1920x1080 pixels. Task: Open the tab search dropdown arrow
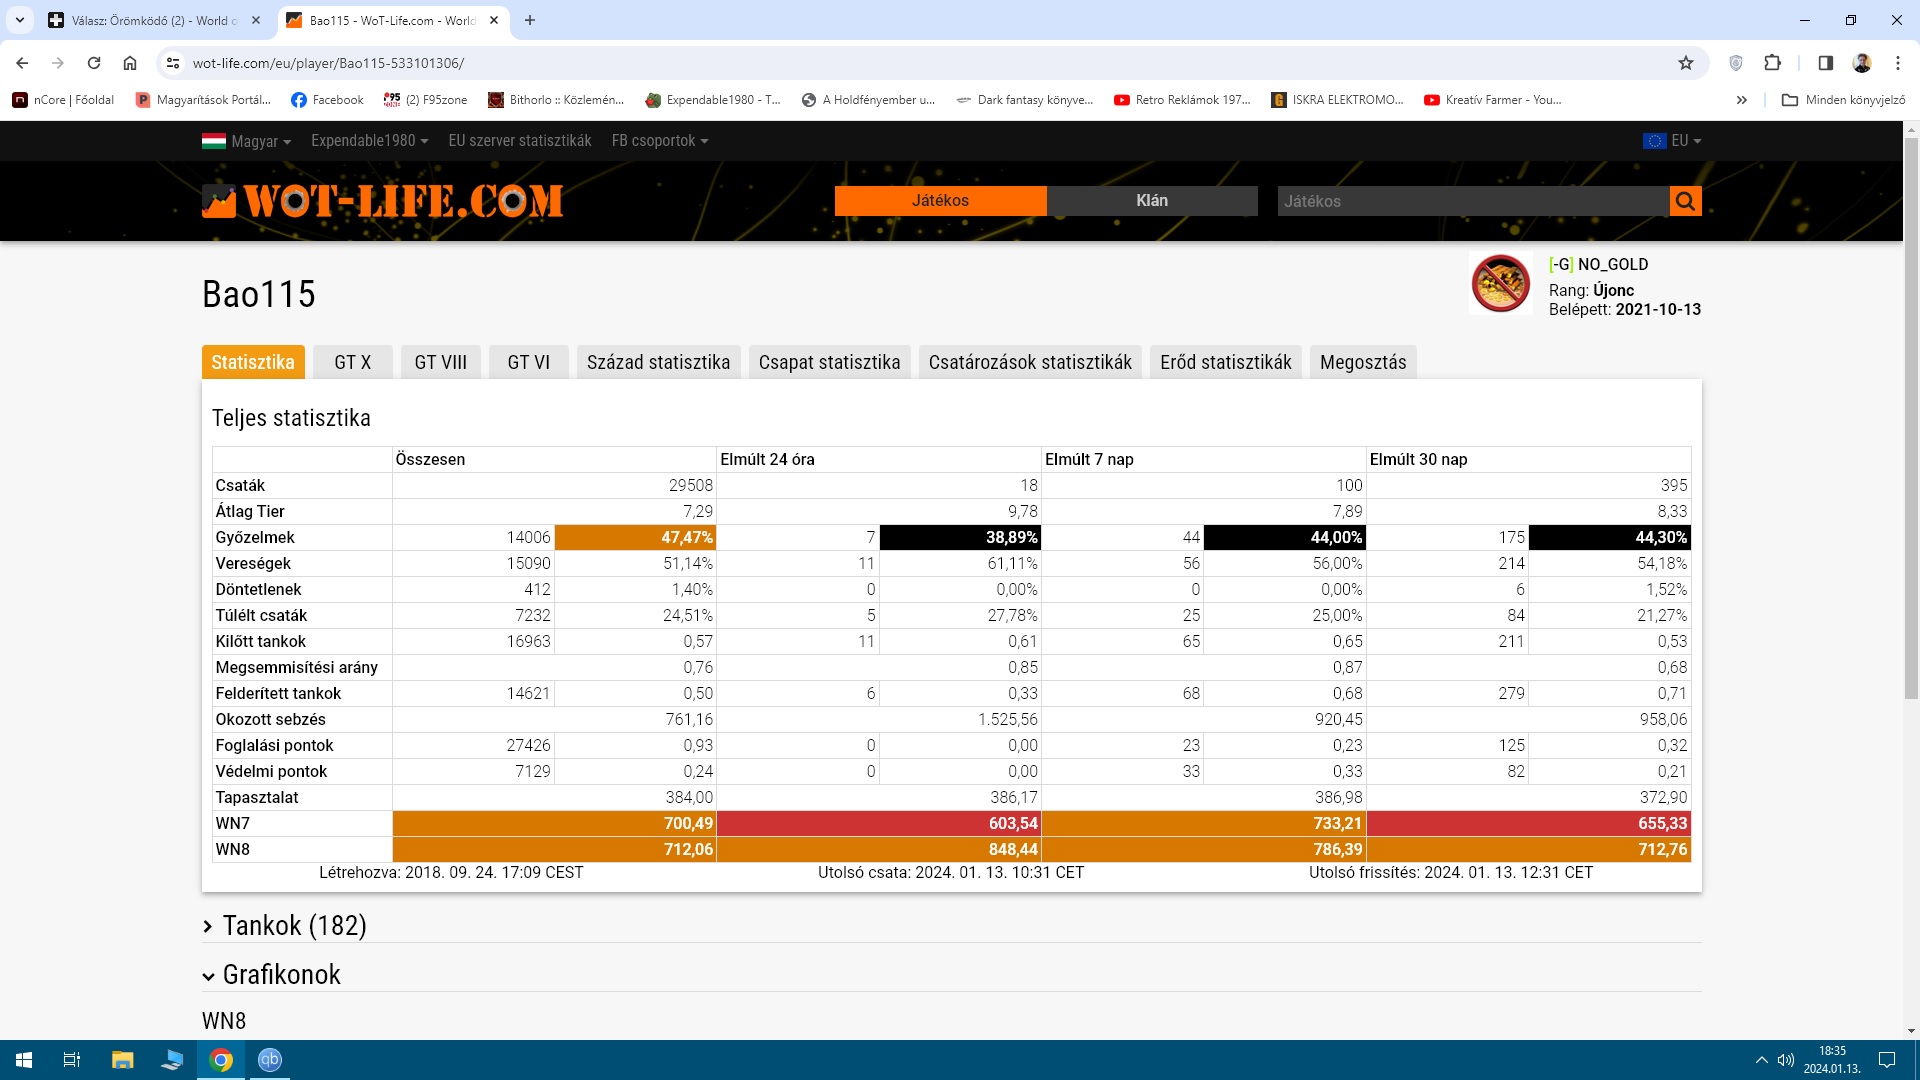[x=19, y=20]
